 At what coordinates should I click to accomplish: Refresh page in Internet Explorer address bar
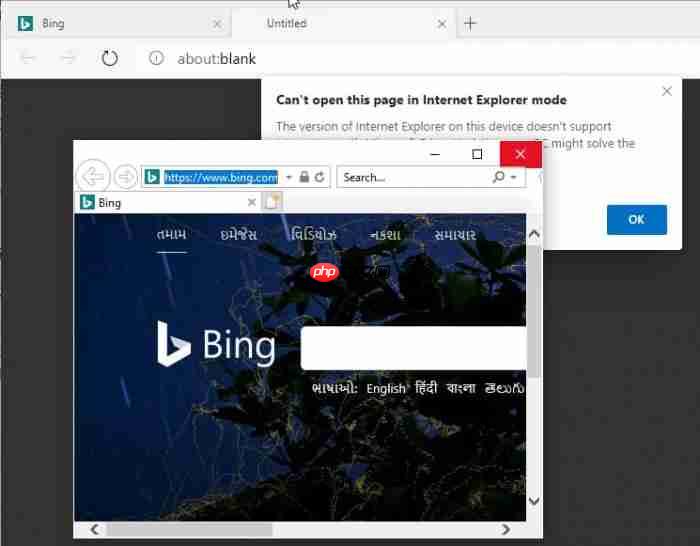(x=319, y=177)
